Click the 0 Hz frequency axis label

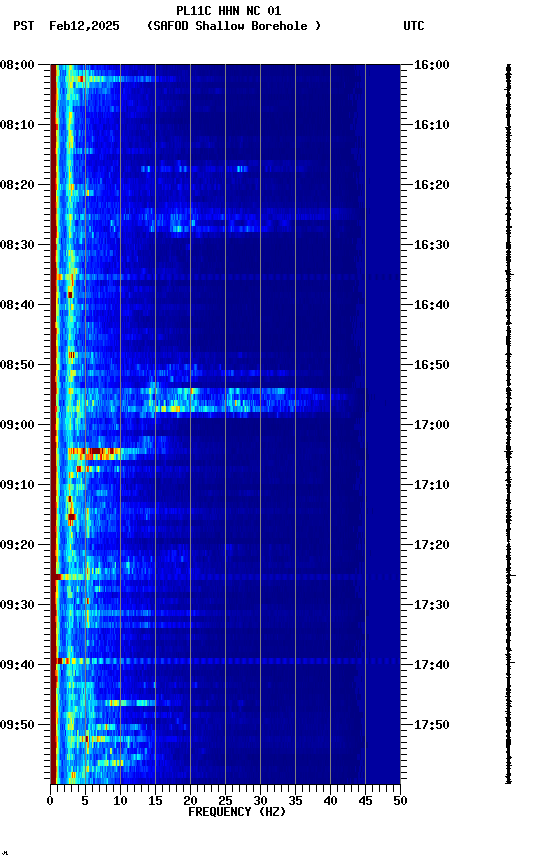pos(51,801)
